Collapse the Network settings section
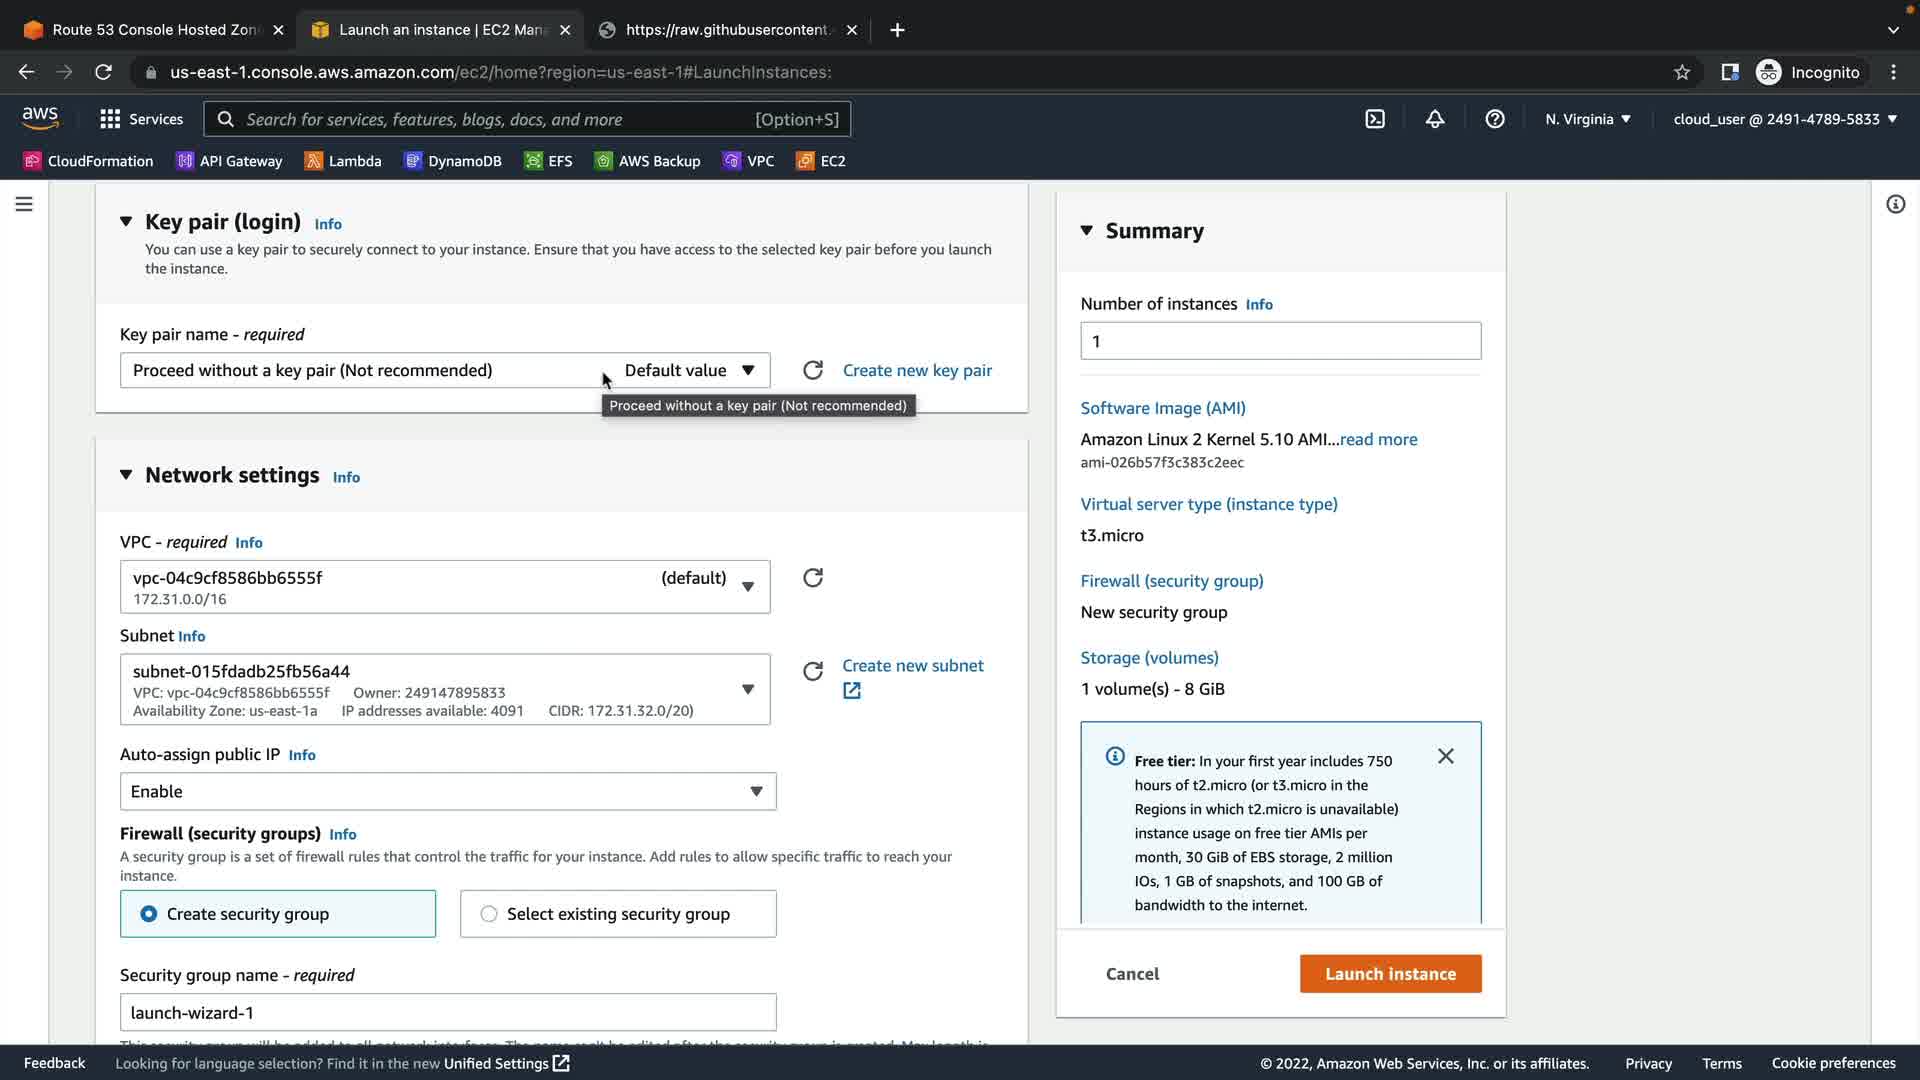The image size is (1920, 1080). [126, 475]
